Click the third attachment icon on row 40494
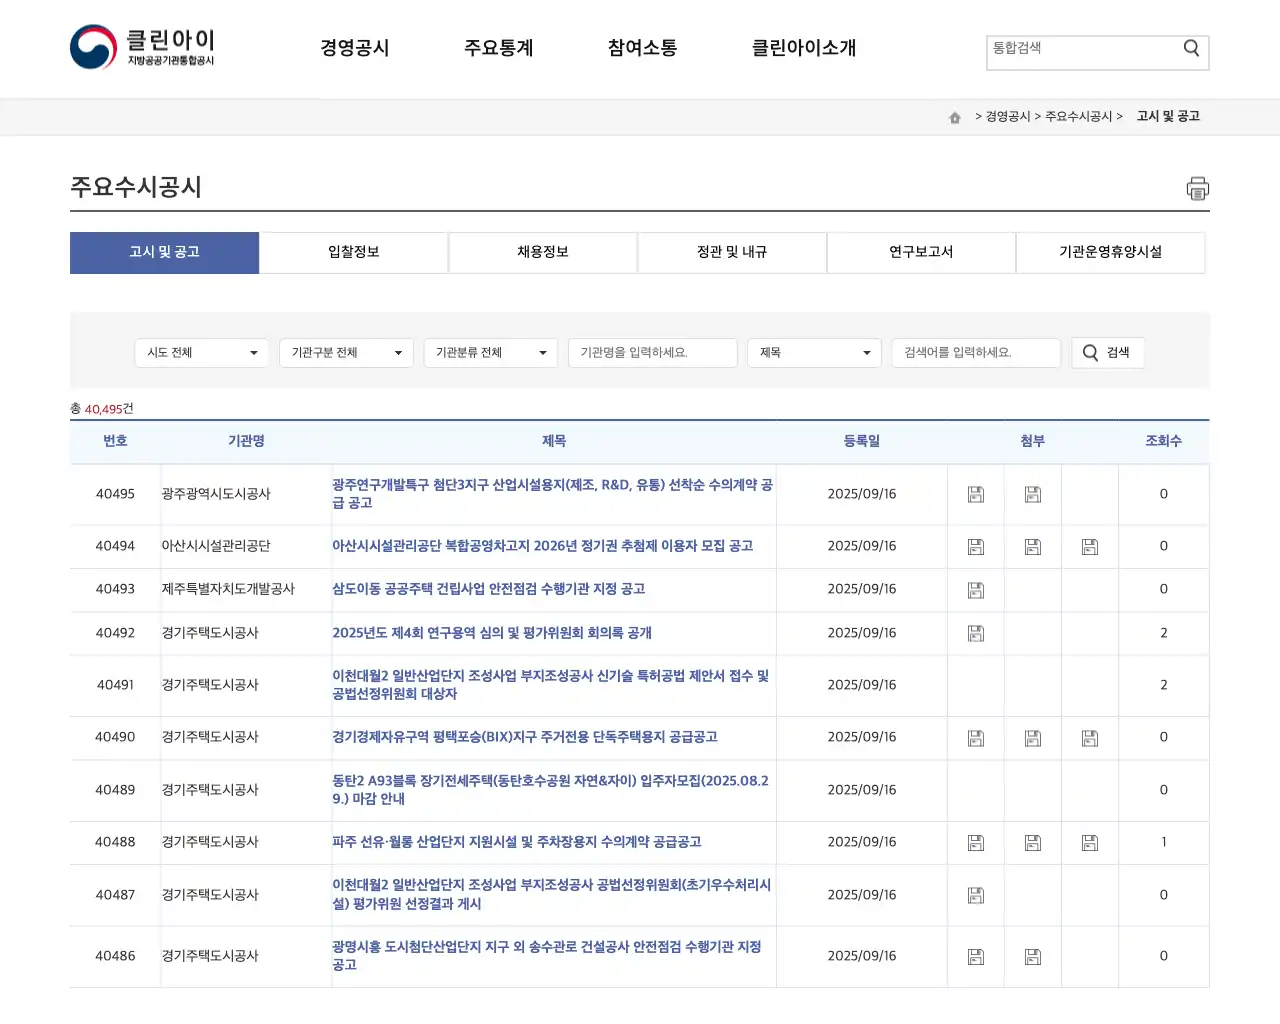1280x1024 pixels. (1089, 546)
